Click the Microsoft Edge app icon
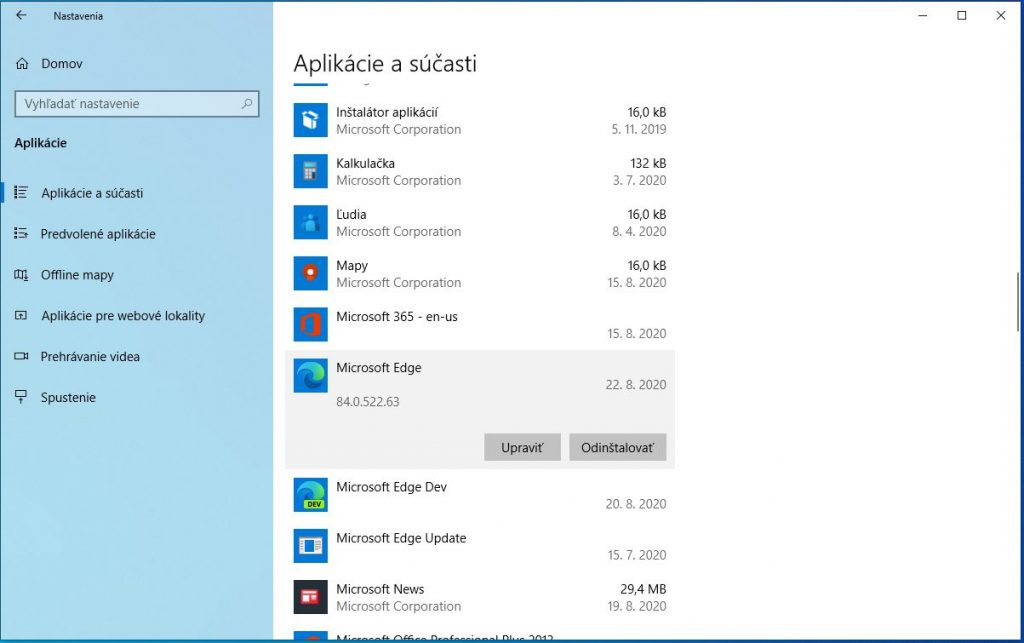The width and height of the screenshot is (1024, 643). coord(310,375)
